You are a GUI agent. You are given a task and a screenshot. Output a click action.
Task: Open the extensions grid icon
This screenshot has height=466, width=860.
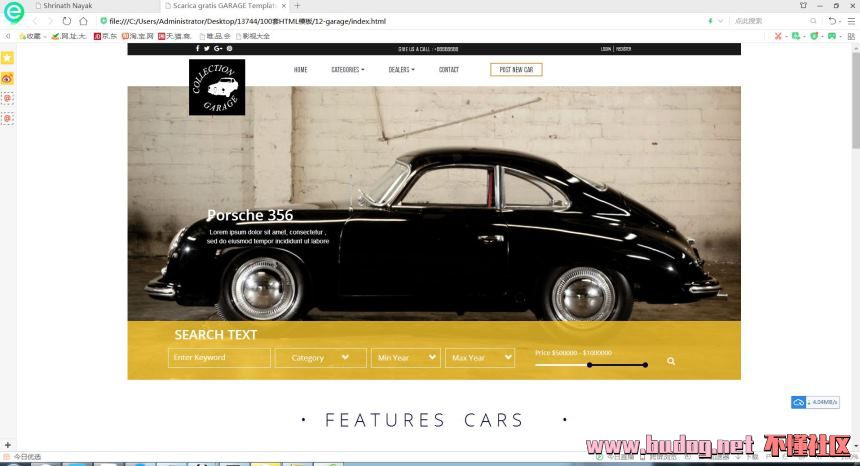(x=851, y=36)
